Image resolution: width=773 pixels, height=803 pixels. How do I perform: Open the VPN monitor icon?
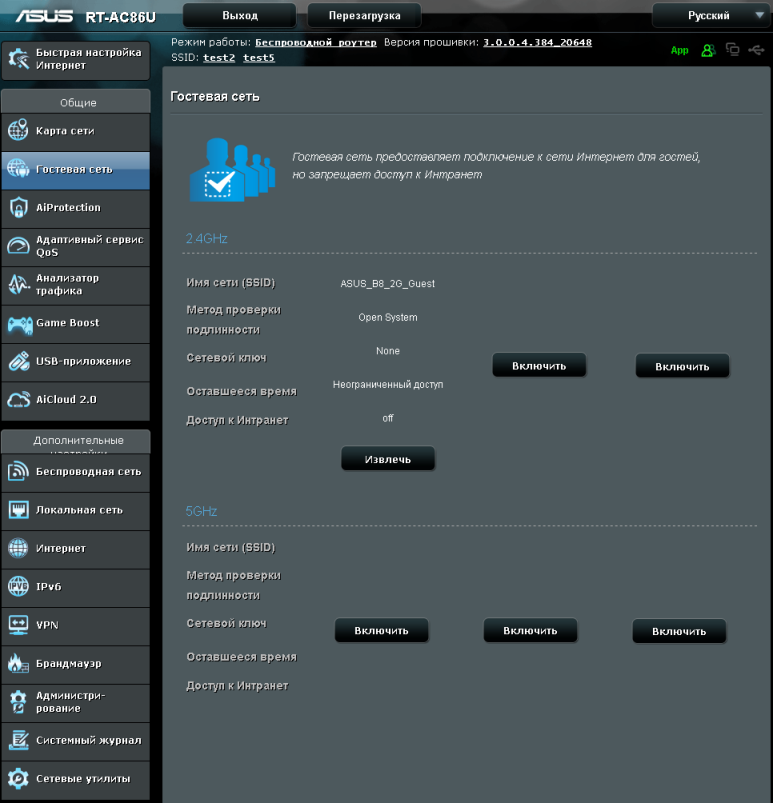click(x=18, y=625)
